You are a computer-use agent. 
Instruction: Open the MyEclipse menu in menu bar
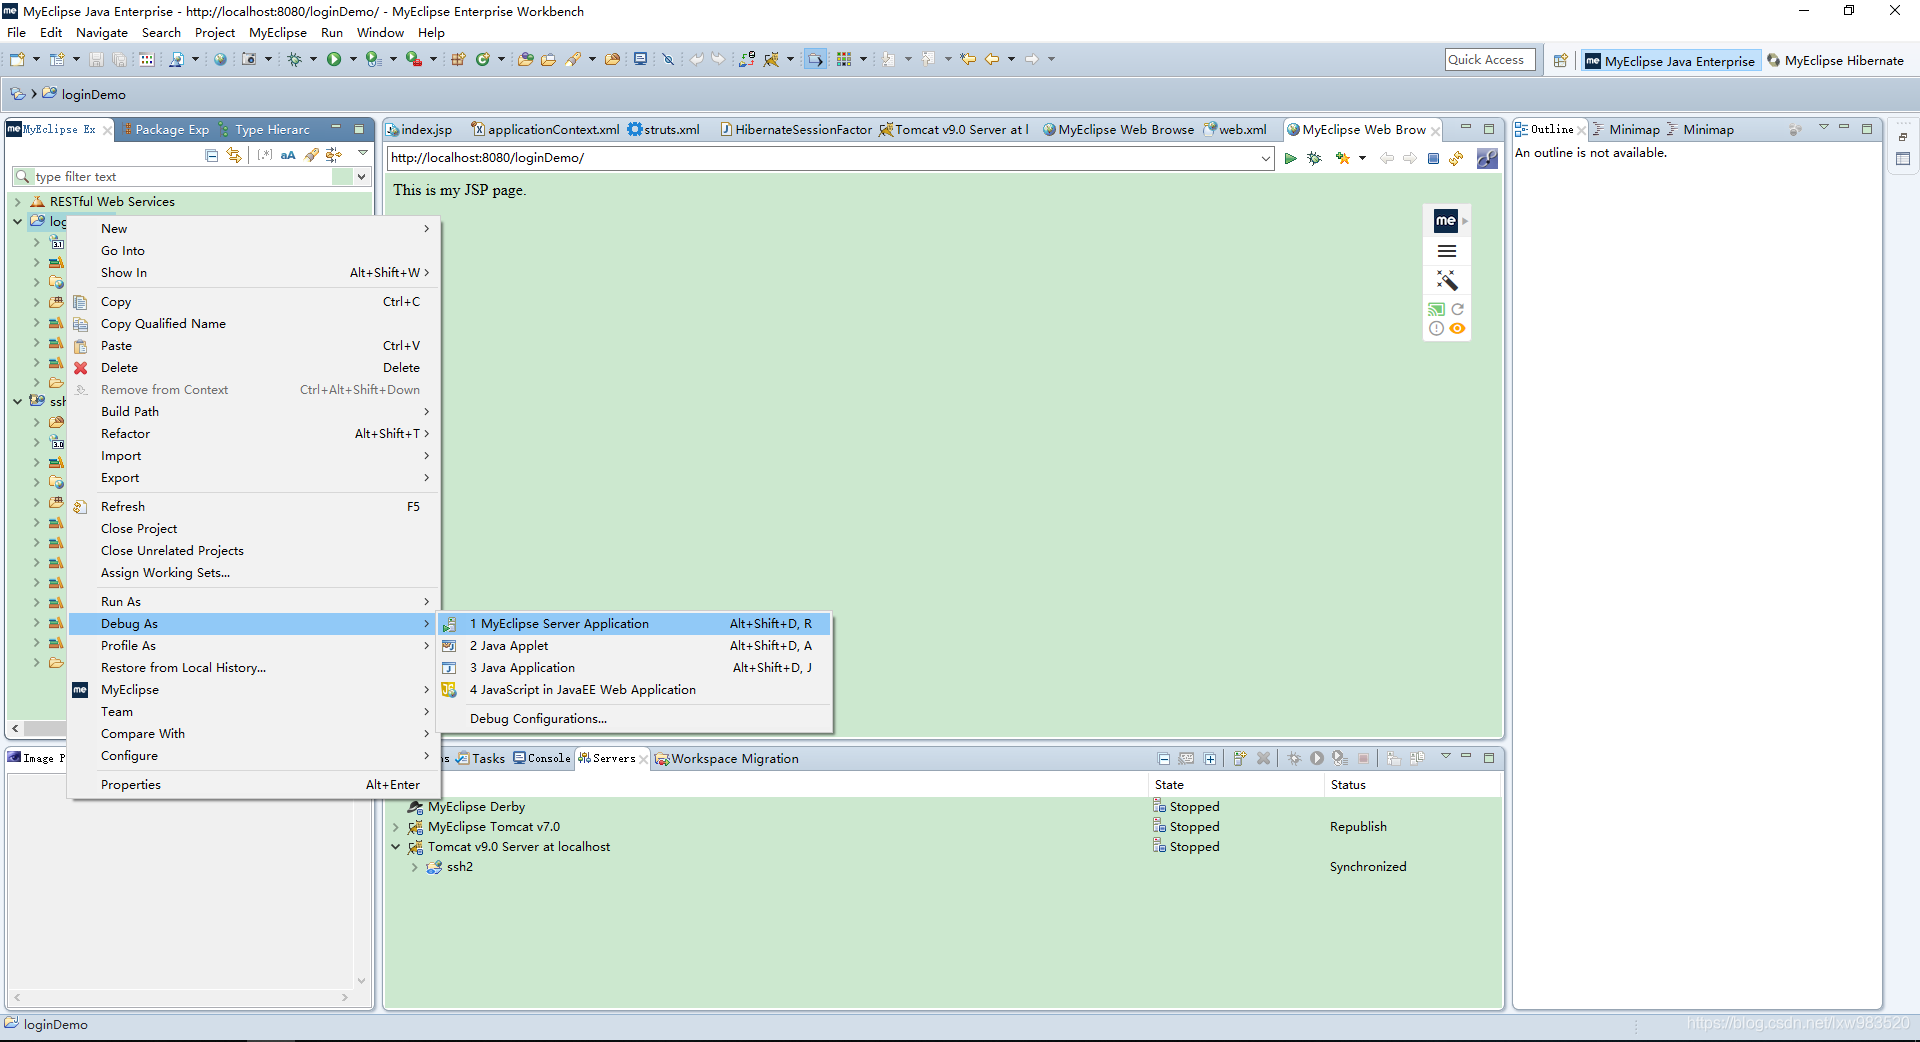coord(278,33)
